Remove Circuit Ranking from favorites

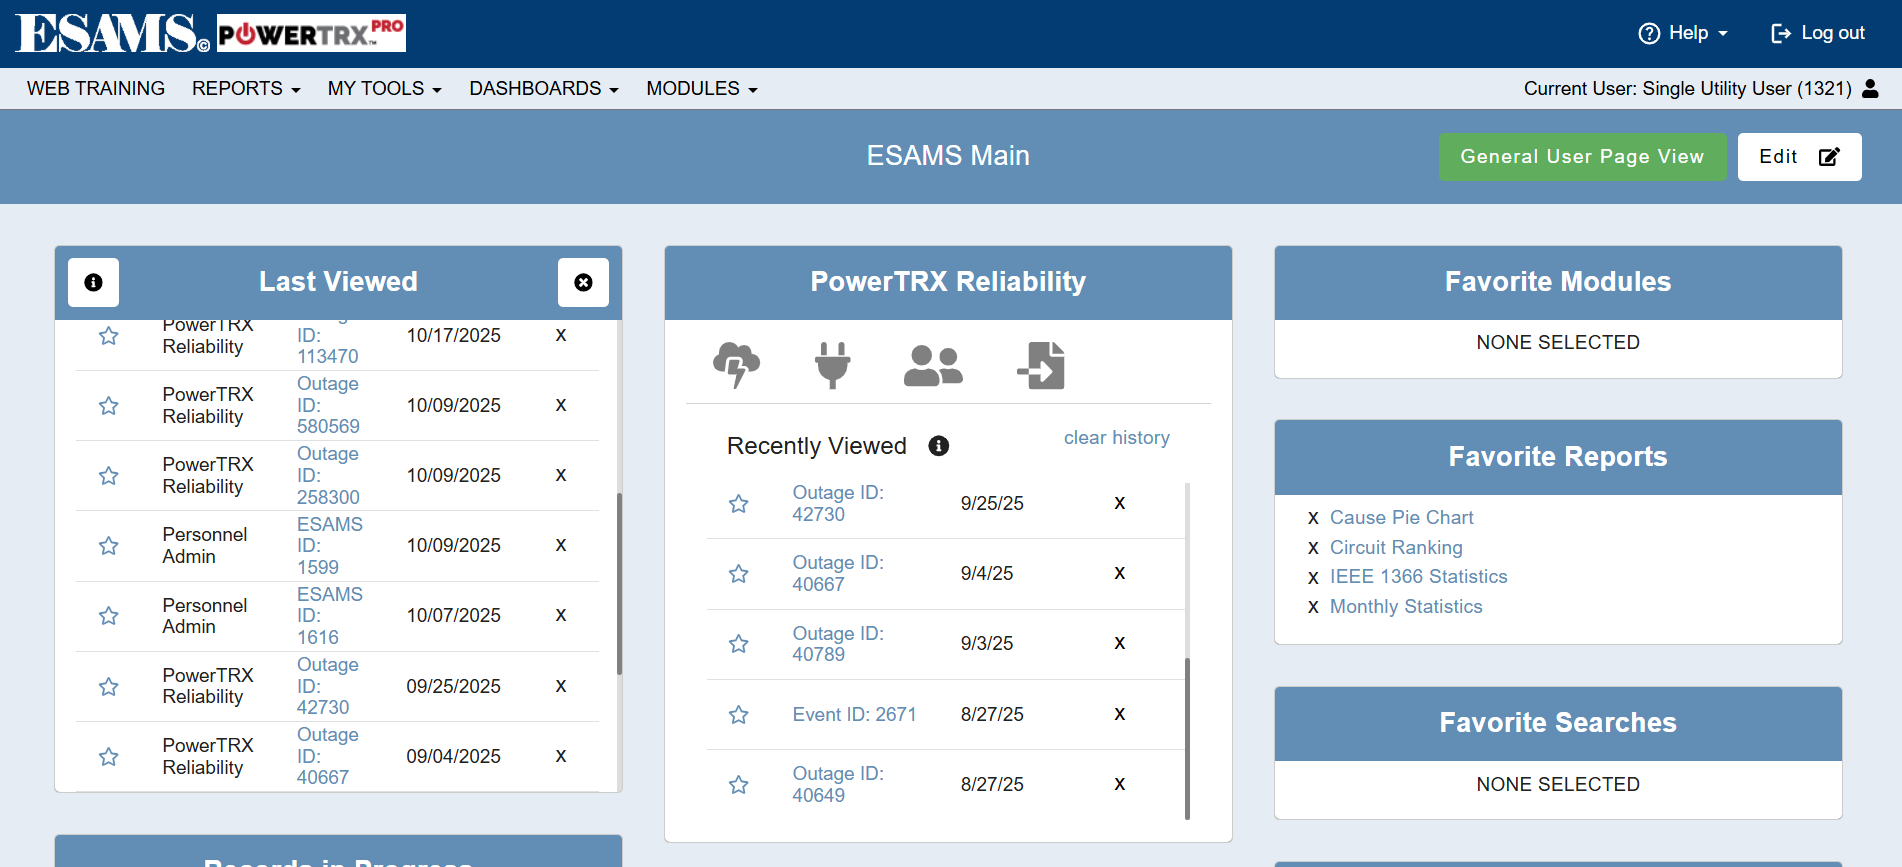pyautogui.click(x=1313, y=548)
